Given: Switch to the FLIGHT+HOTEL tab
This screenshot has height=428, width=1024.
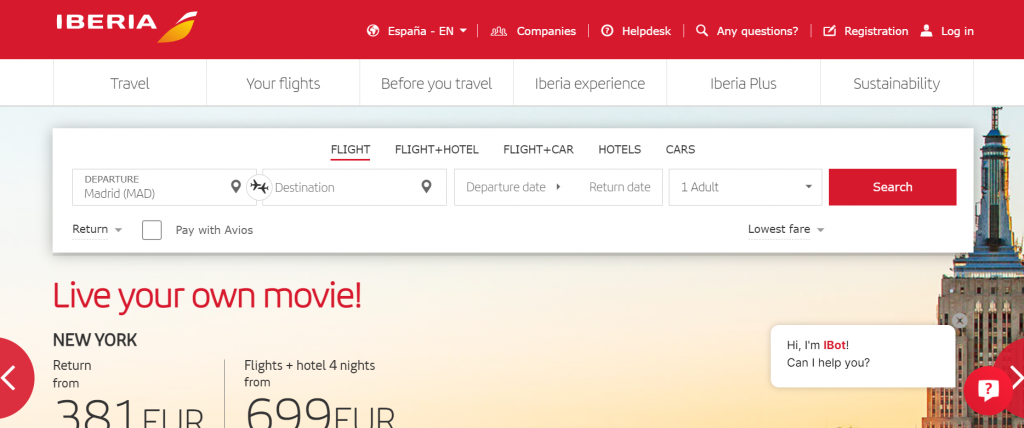Looking at the screenshot, I should click(x=437, y=150).
